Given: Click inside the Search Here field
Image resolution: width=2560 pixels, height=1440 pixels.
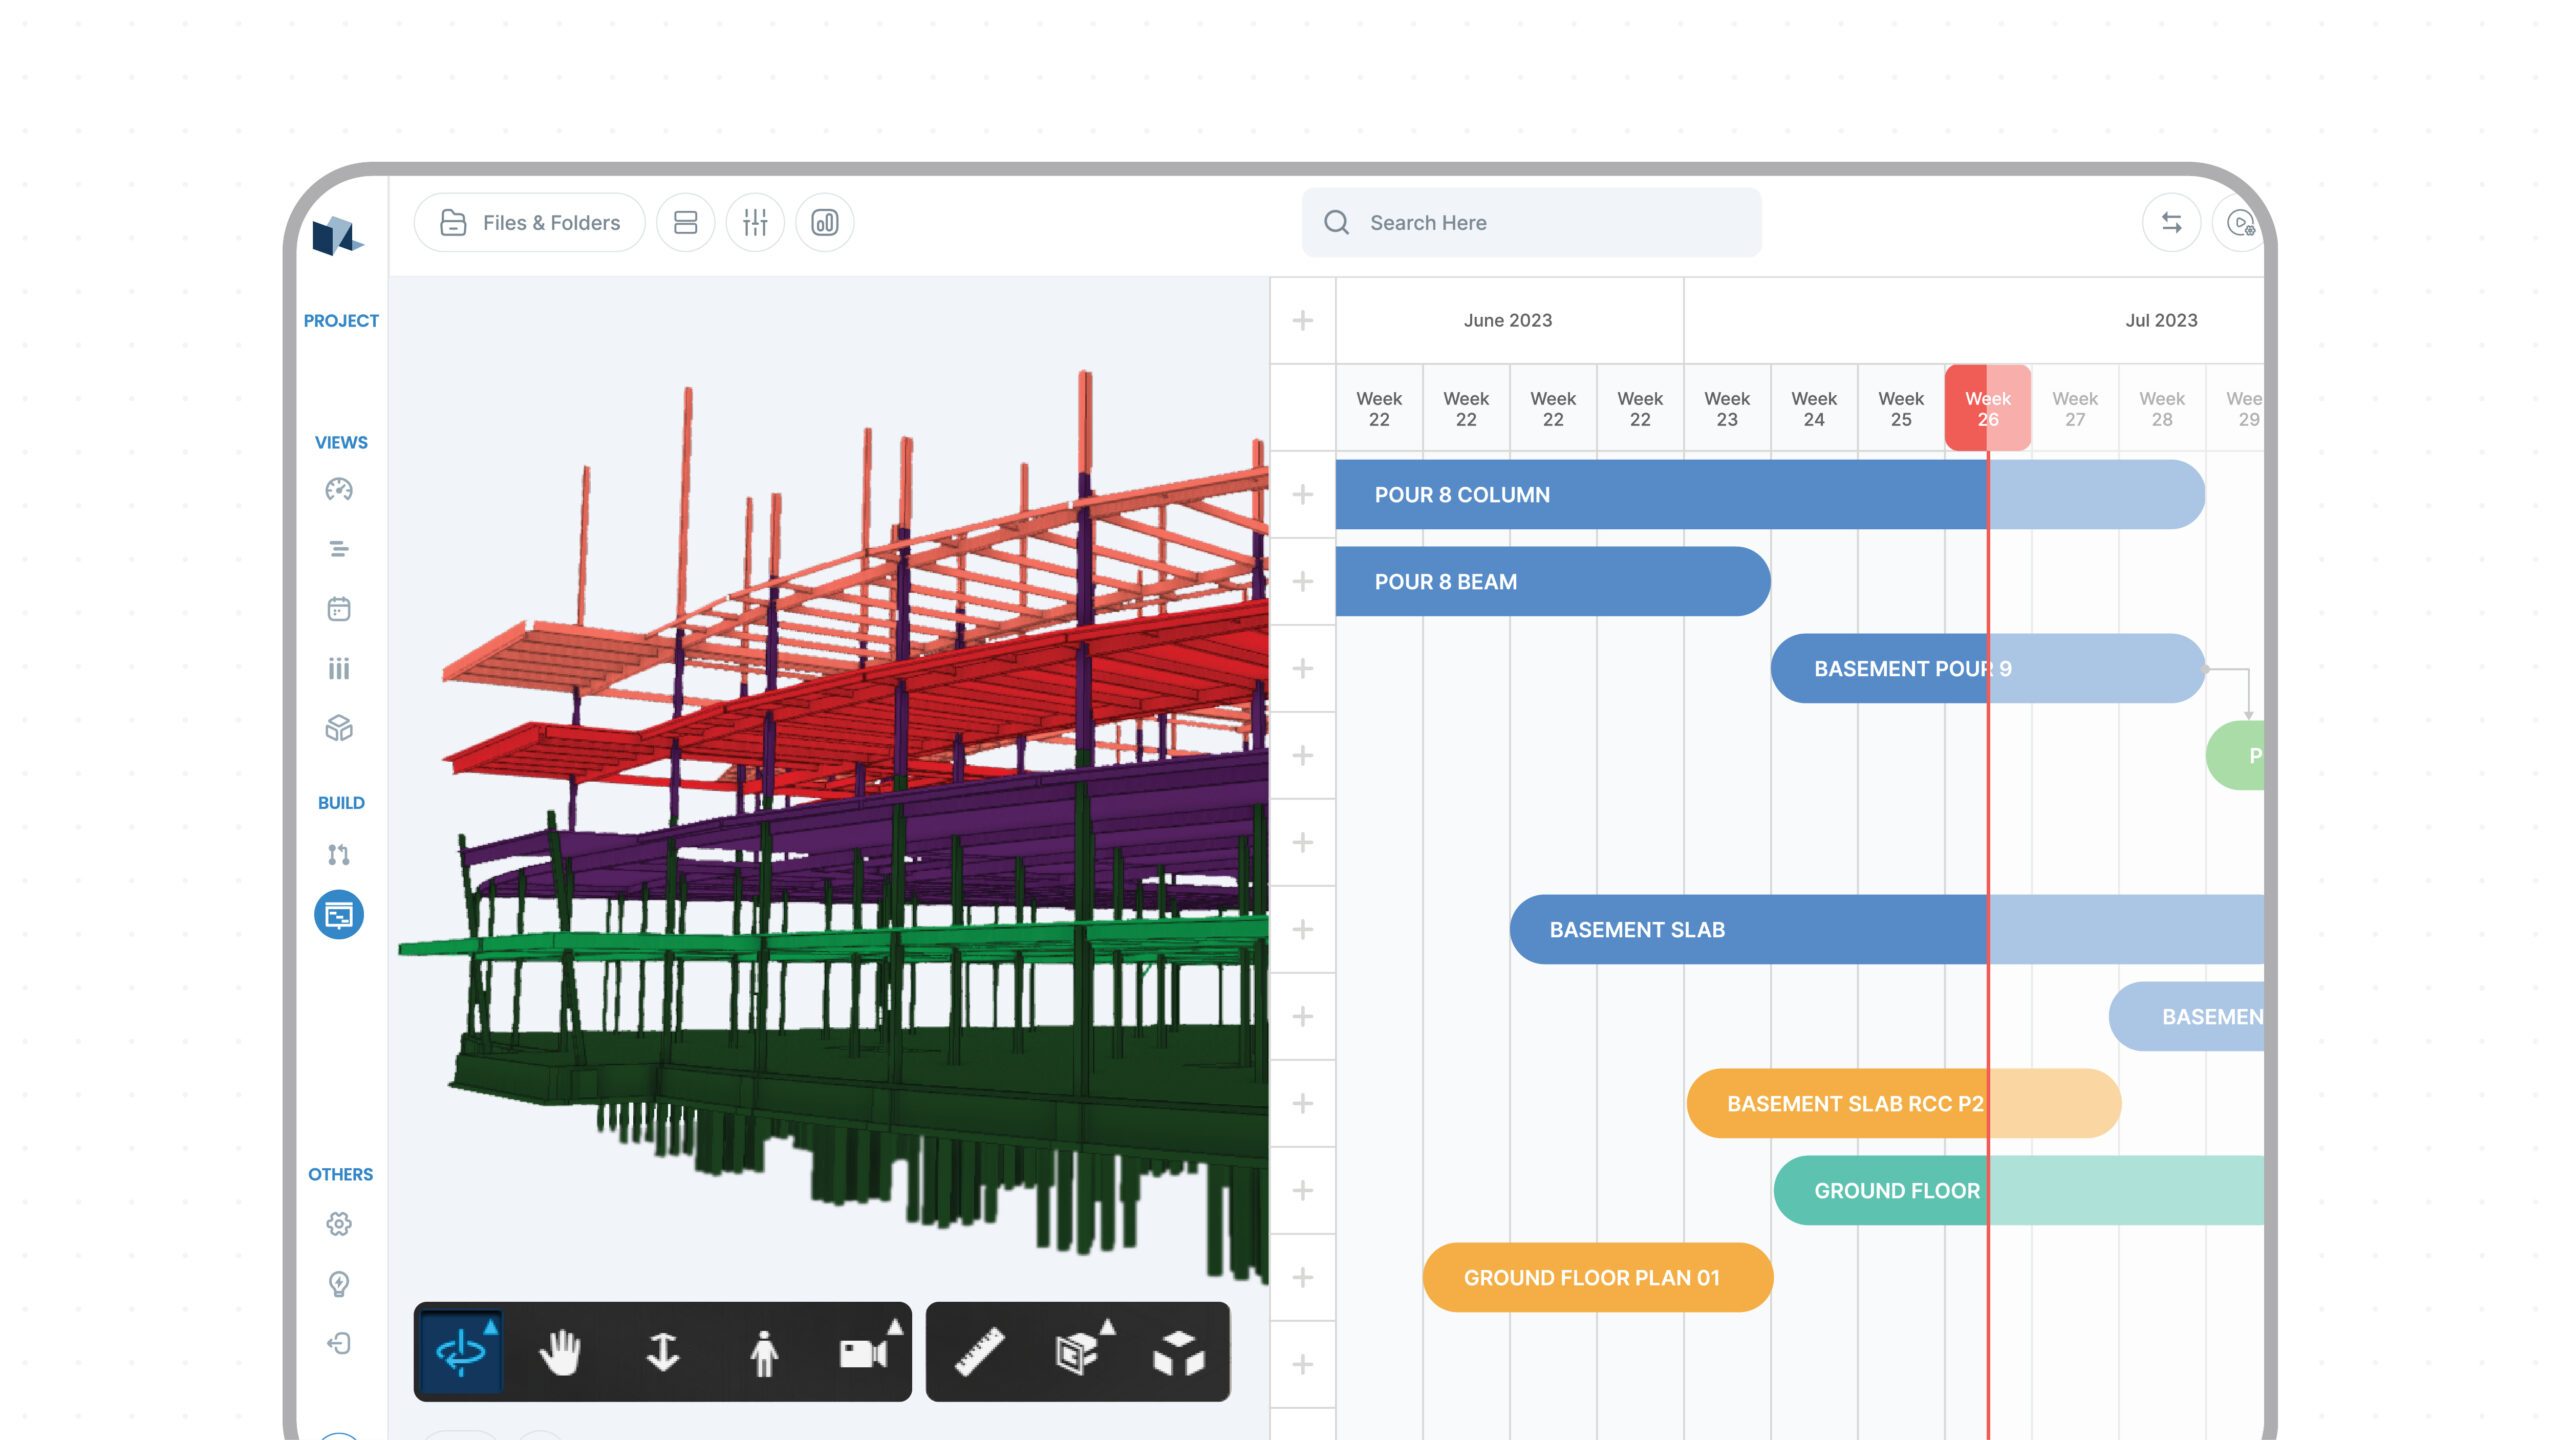Looking at the screenshot, I should pyautogui.click(x=1528, y=222).
